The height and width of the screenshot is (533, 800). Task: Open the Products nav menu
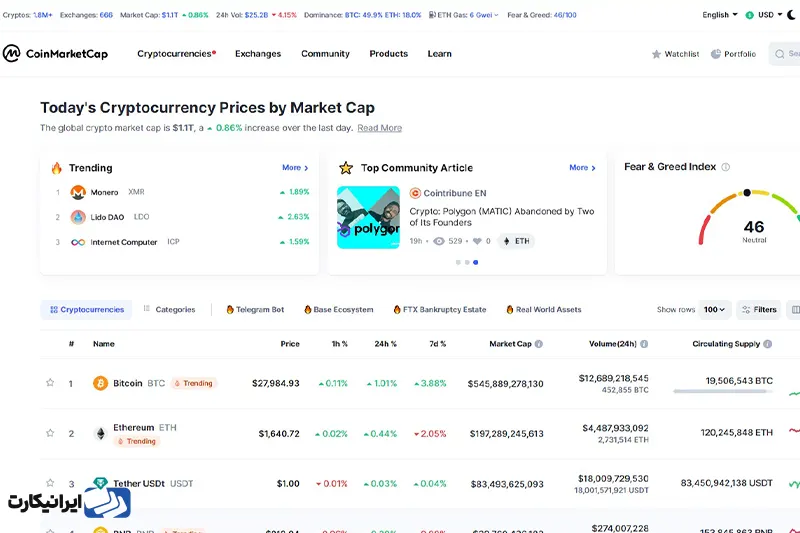(x=388, y=54)
